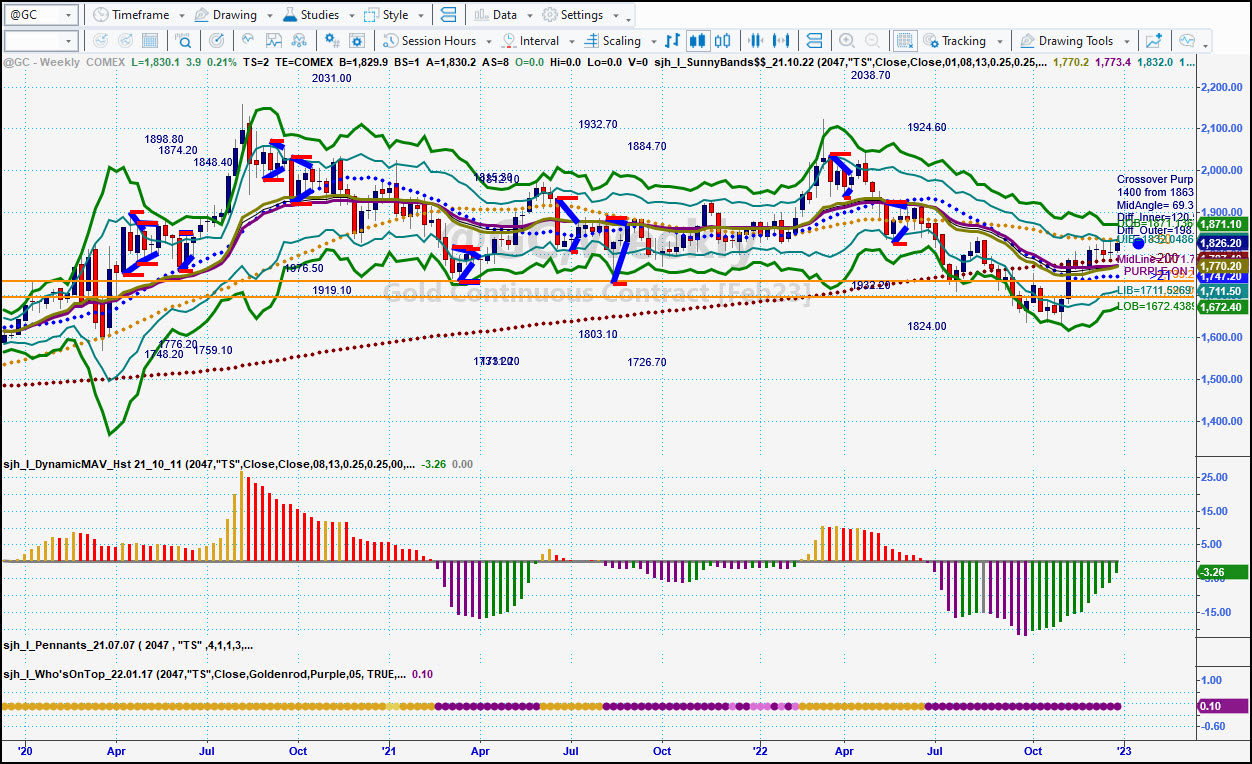Screen dimensions: 1252x764
Task: Switch to hollow candlestick chart type
Action: 722,41
